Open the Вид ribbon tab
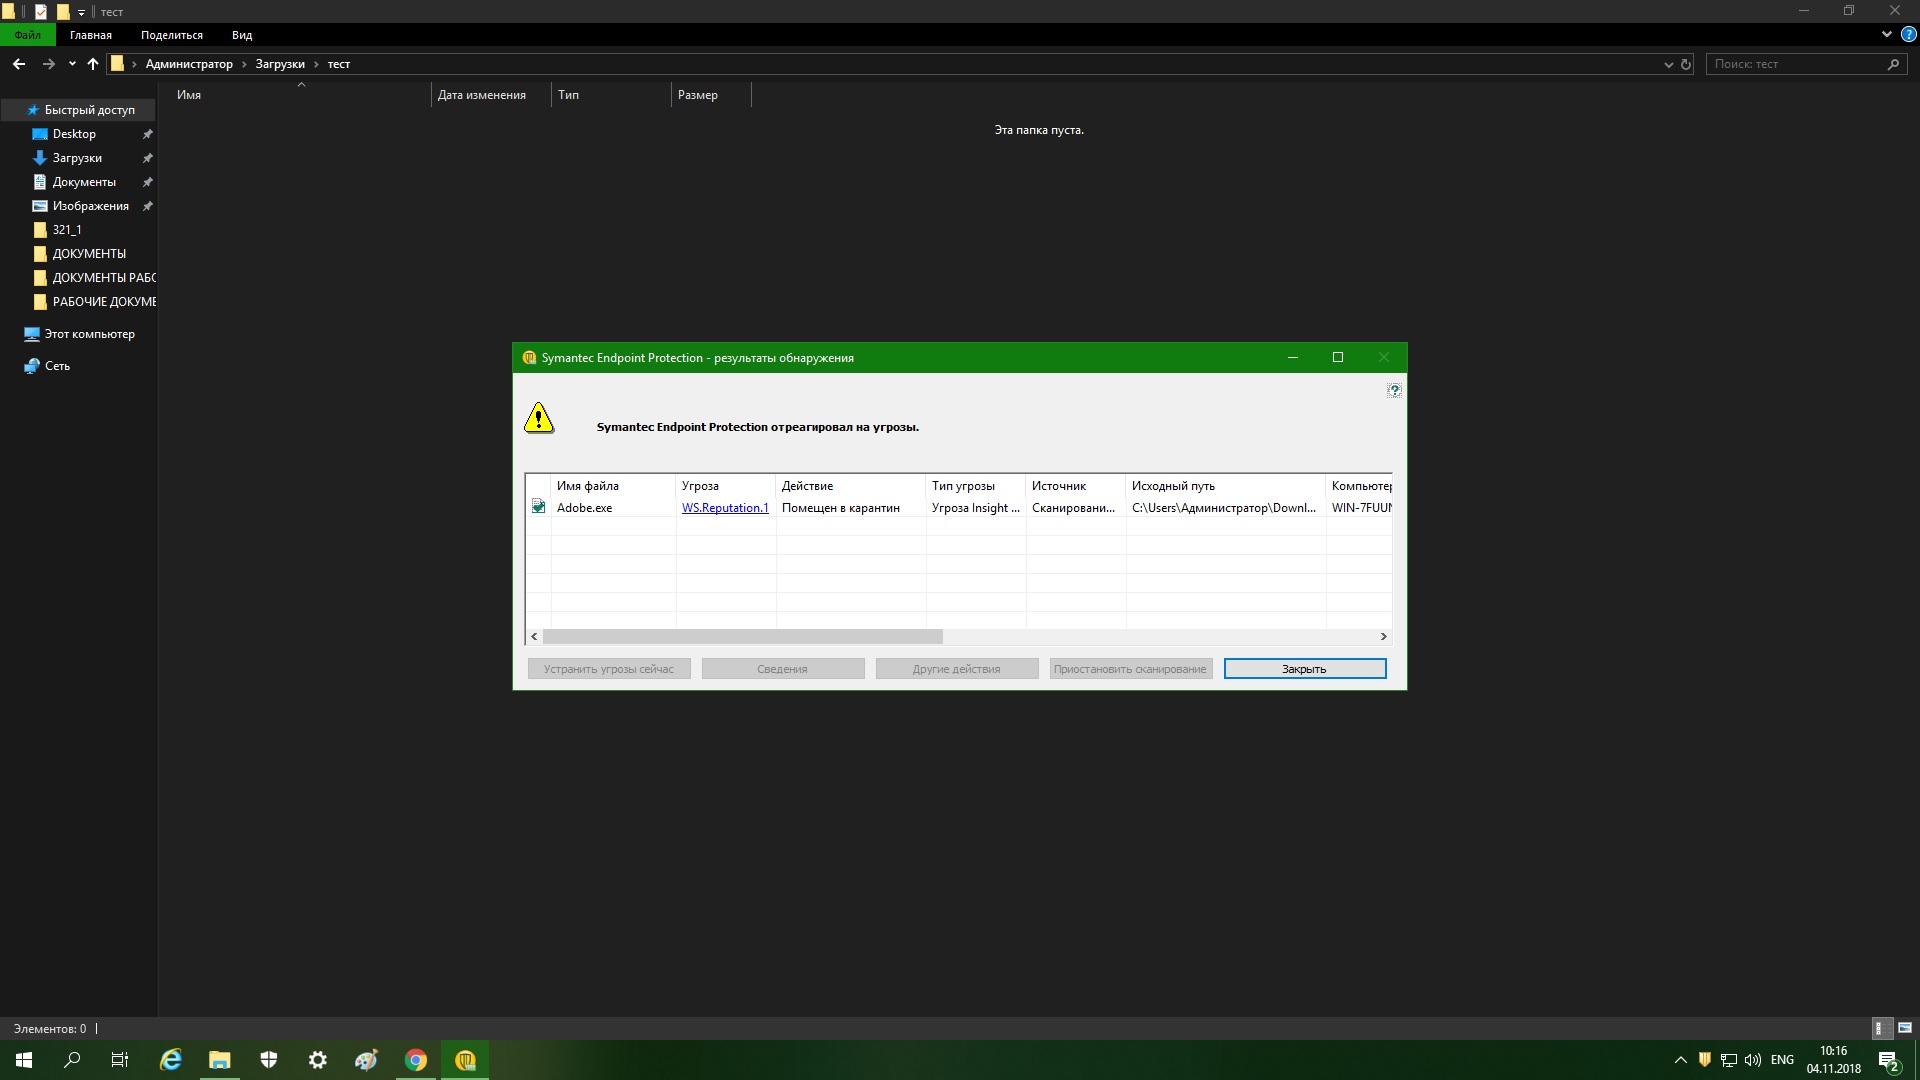 [x=242, y=35]
